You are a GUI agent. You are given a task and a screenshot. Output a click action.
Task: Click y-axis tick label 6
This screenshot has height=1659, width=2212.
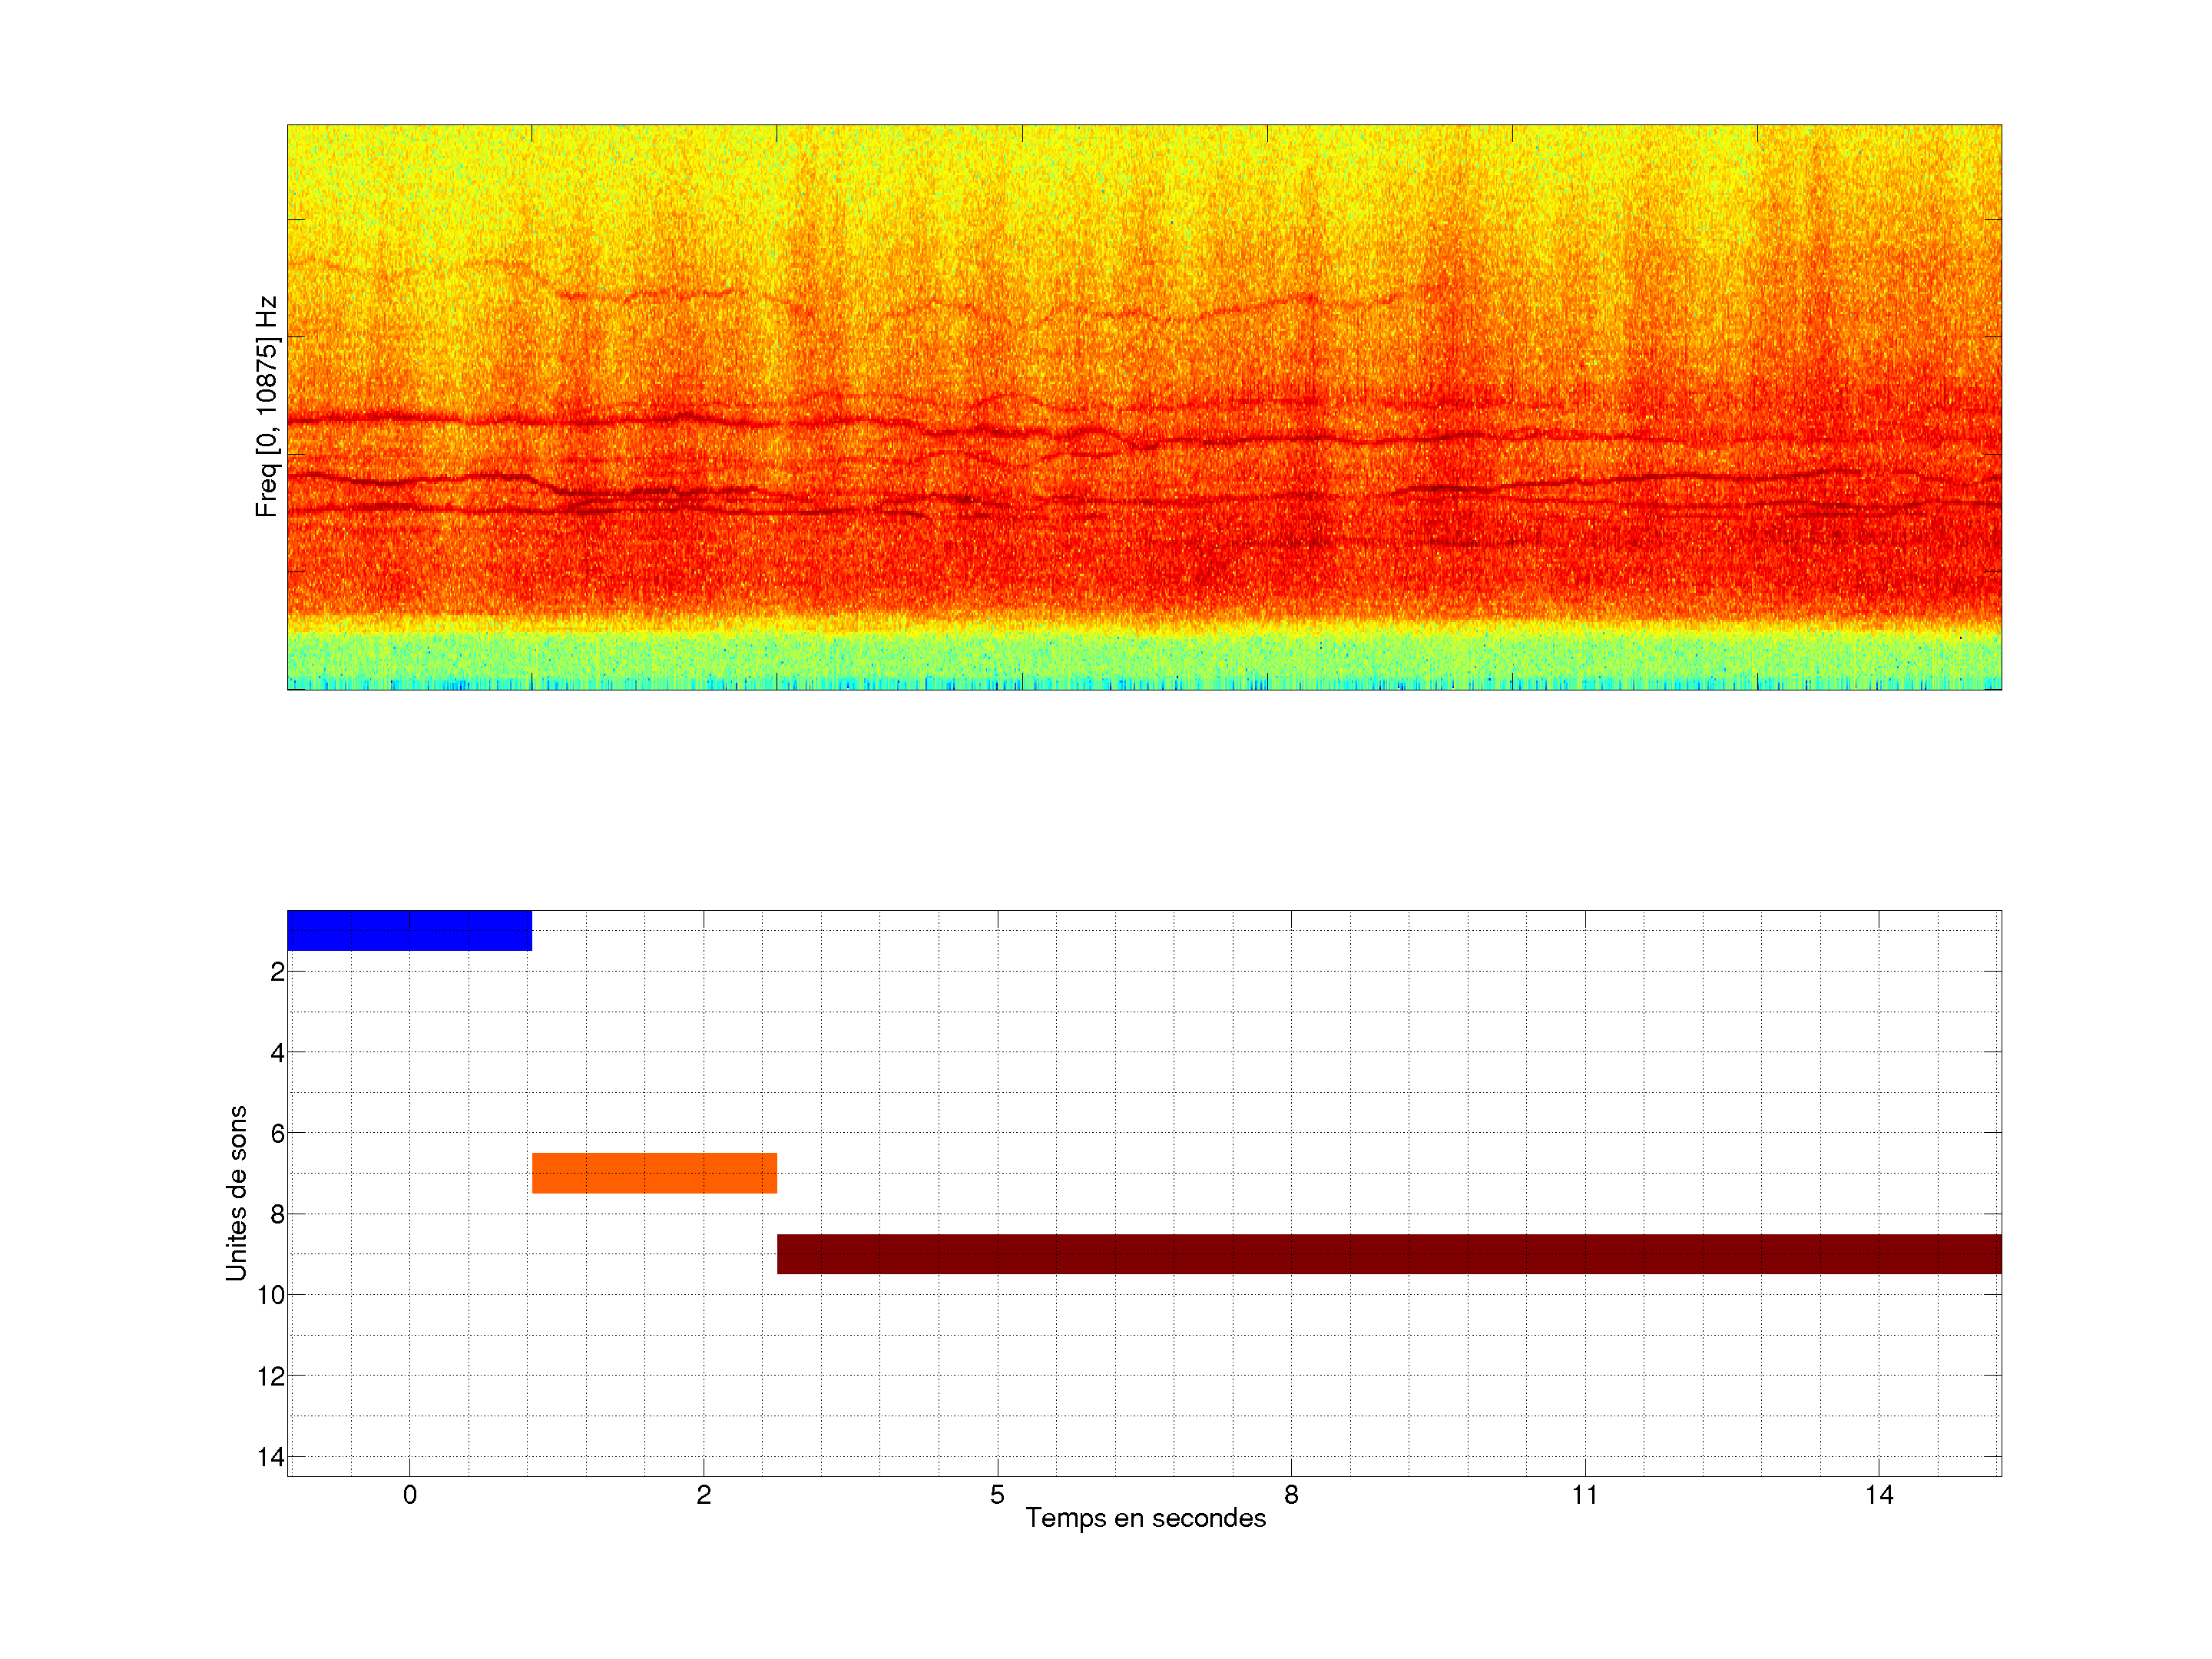(277, 1134)
